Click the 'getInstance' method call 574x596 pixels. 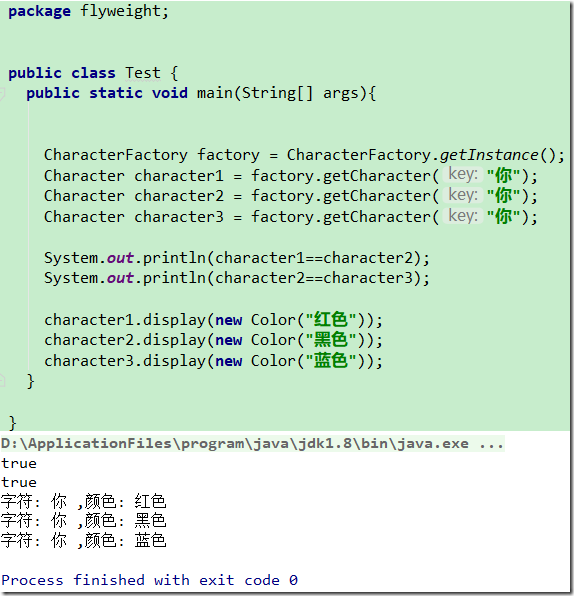tap(489, 155)
